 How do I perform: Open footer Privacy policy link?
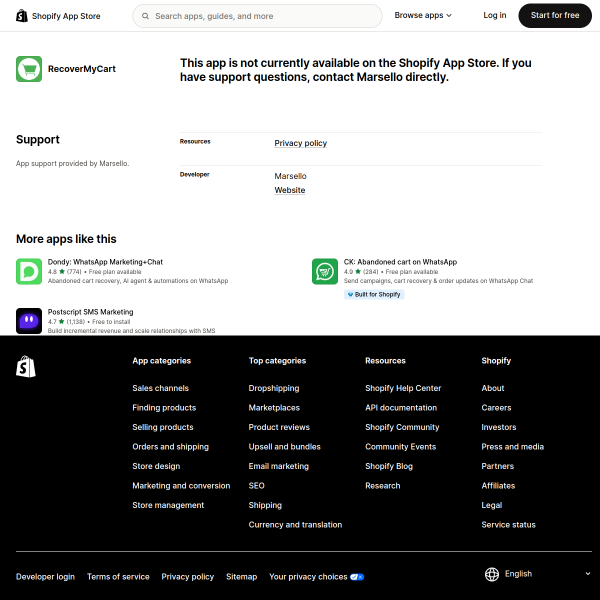click(188, 577)
